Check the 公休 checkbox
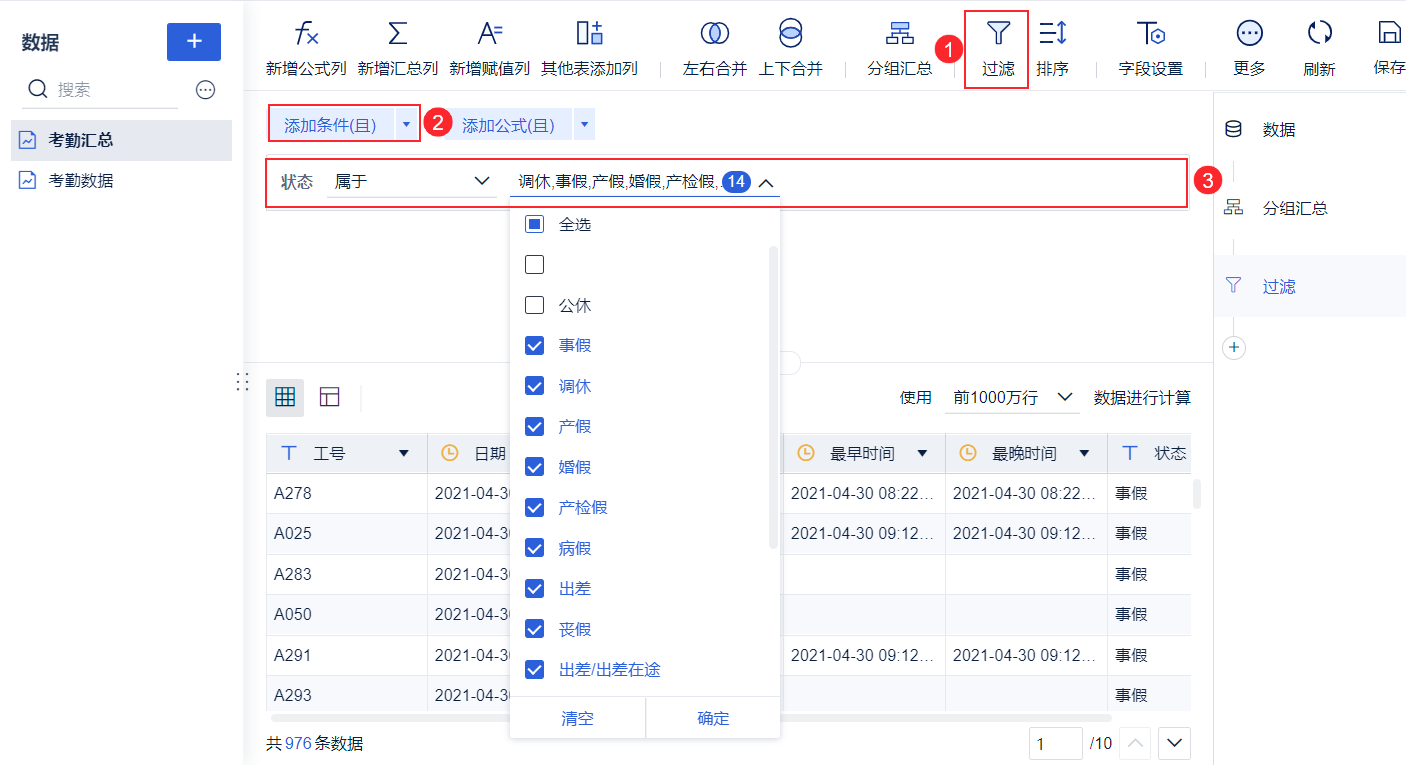This screenshot has width=1406, height=765. click(x=535, y=305)
